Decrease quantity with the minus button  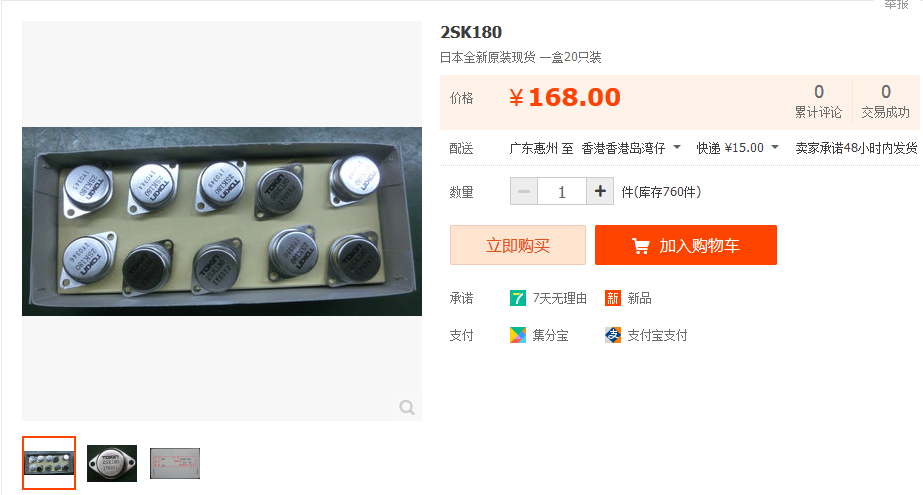click(524, 191)
